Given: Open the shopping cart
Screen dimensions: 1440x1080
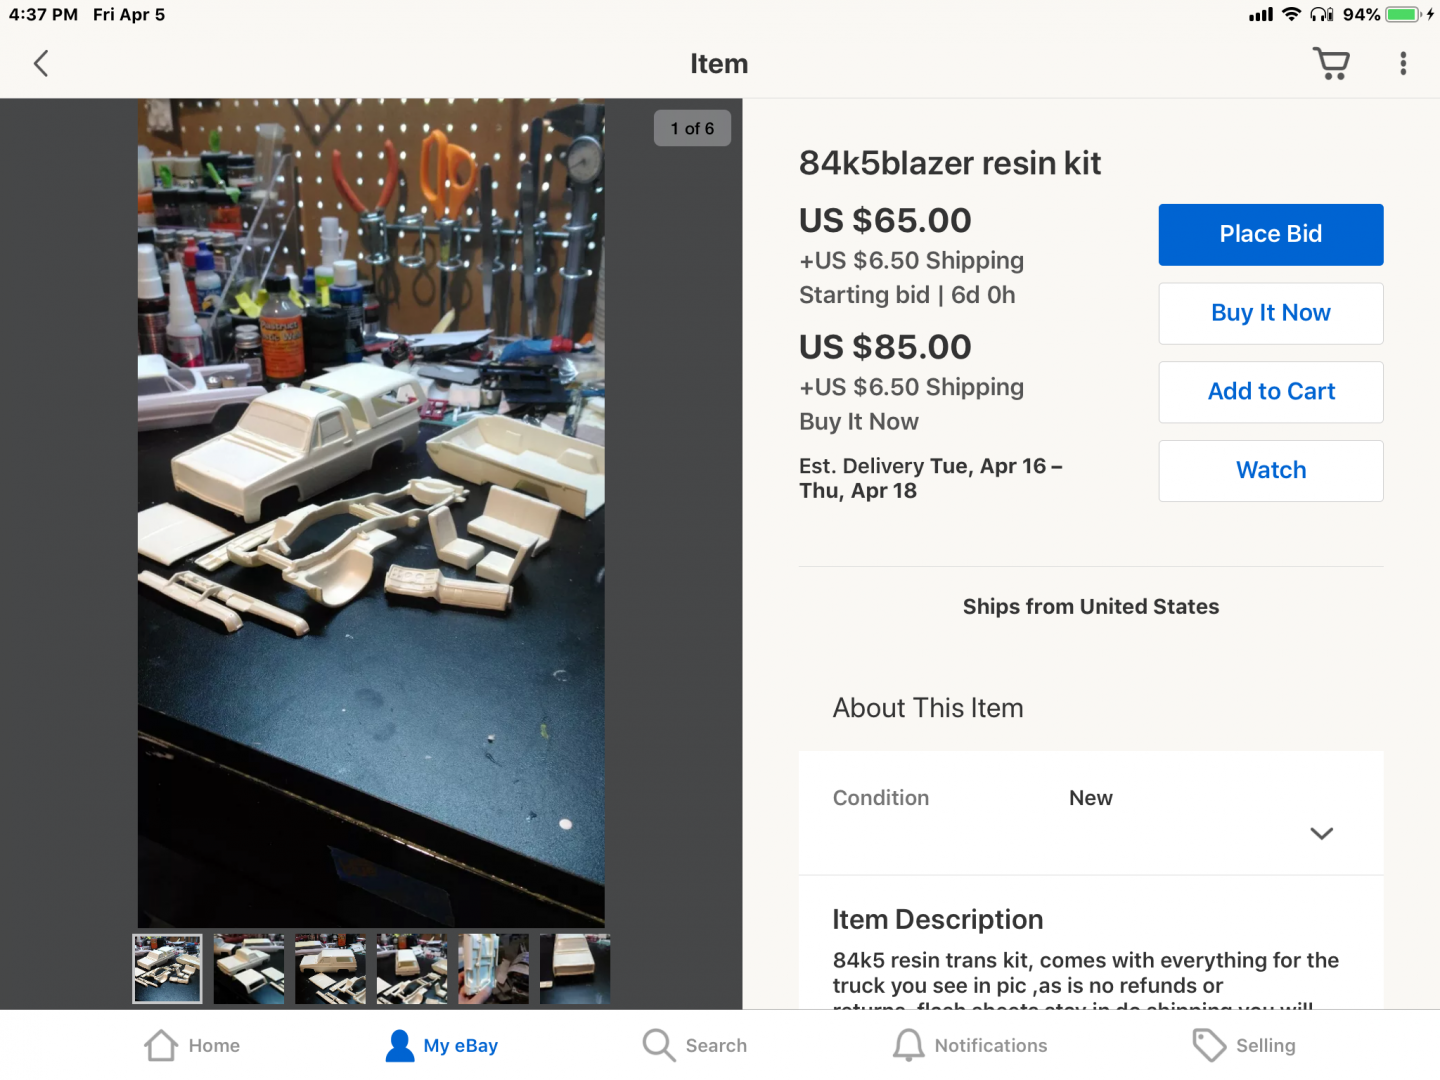Looking at the screenshot, I should pyautogui.click(x=1331, y=64).
